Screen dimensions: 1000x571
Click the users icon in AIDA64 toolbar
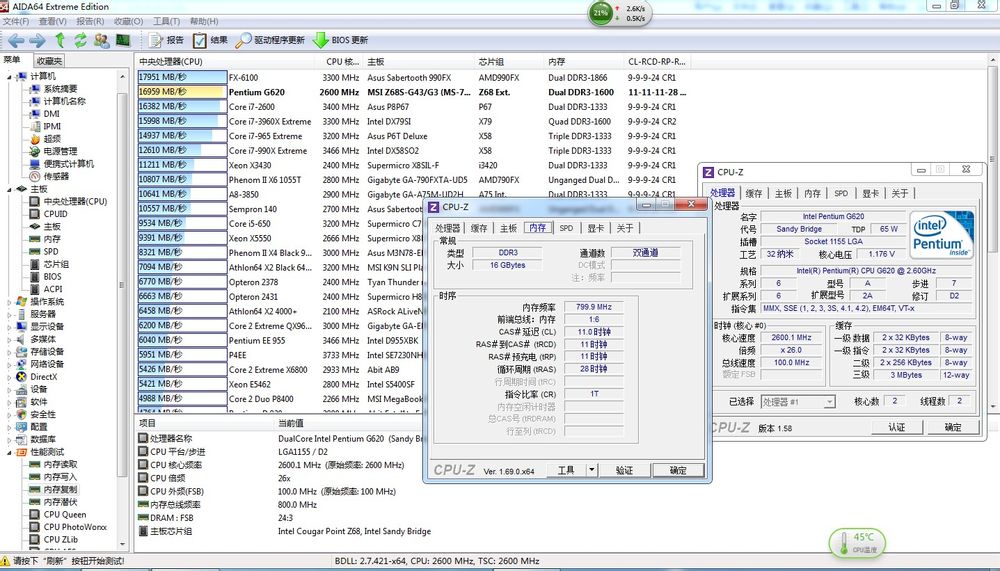tap(102, 40)
